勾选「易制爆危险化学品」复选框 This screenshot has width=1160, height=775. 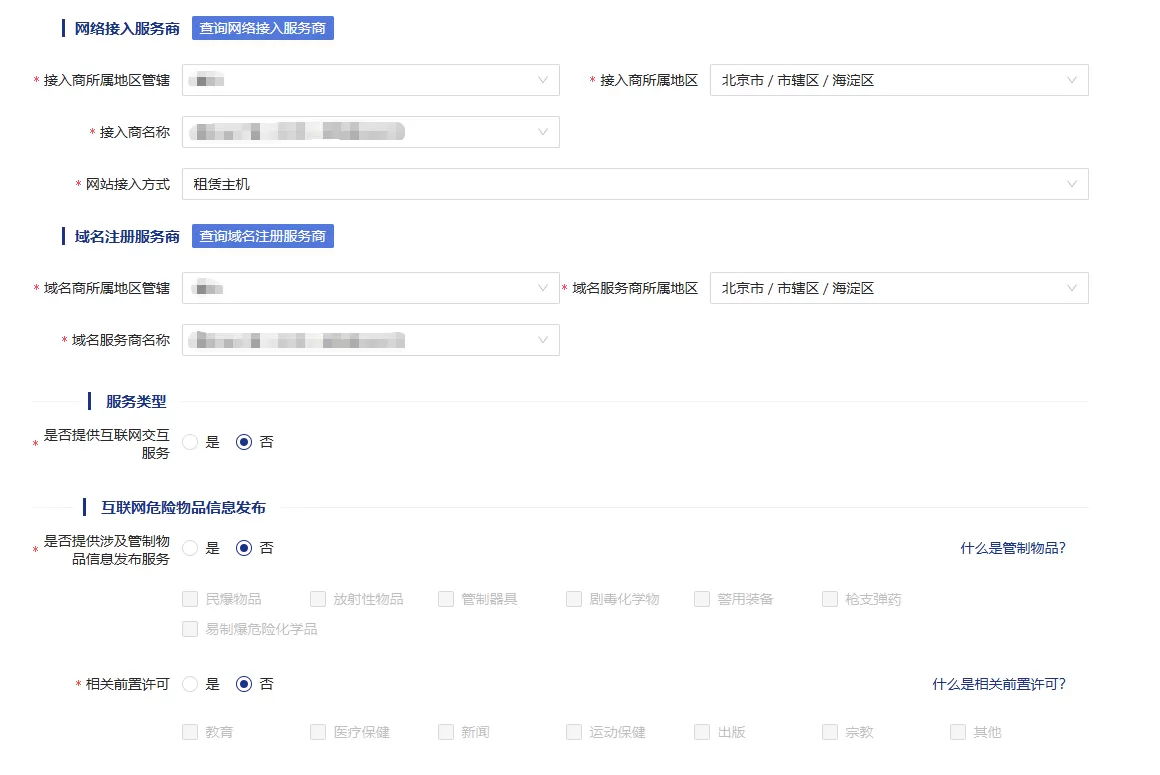188,629
